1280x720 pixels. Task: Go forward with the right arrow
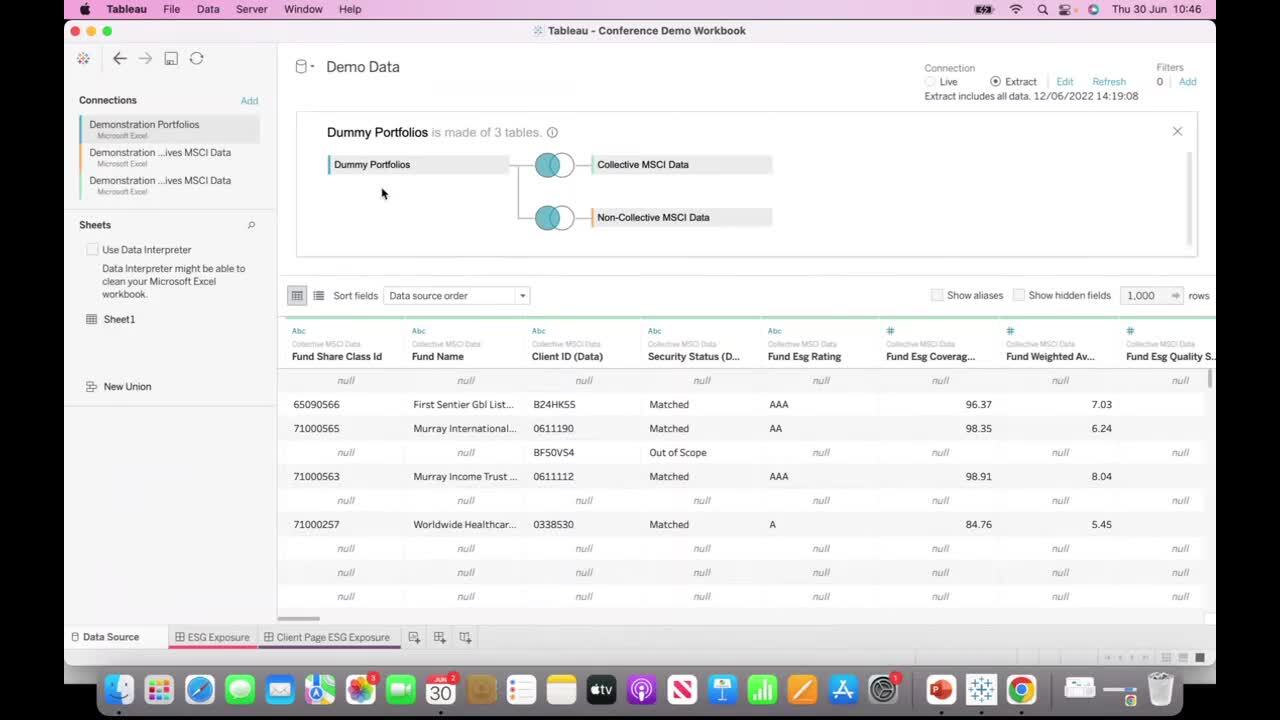tap(145, 59)
